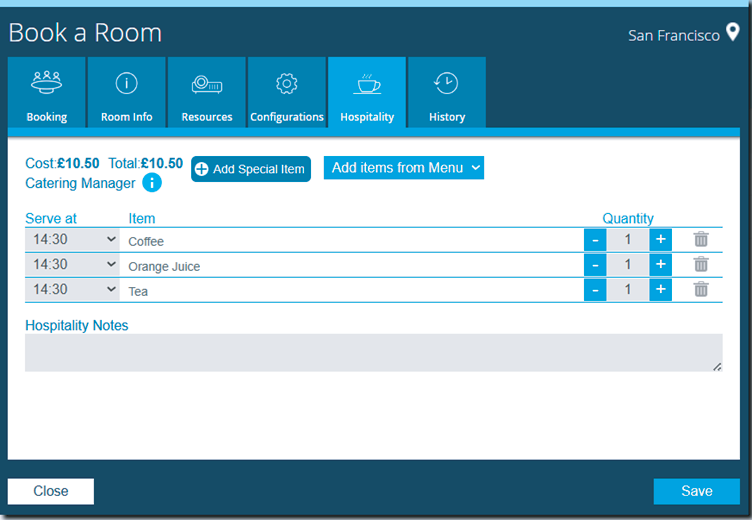Open Tea serve-at time dropdown
The height and width of the screenshot is (520, 752).
pos(73,290)
